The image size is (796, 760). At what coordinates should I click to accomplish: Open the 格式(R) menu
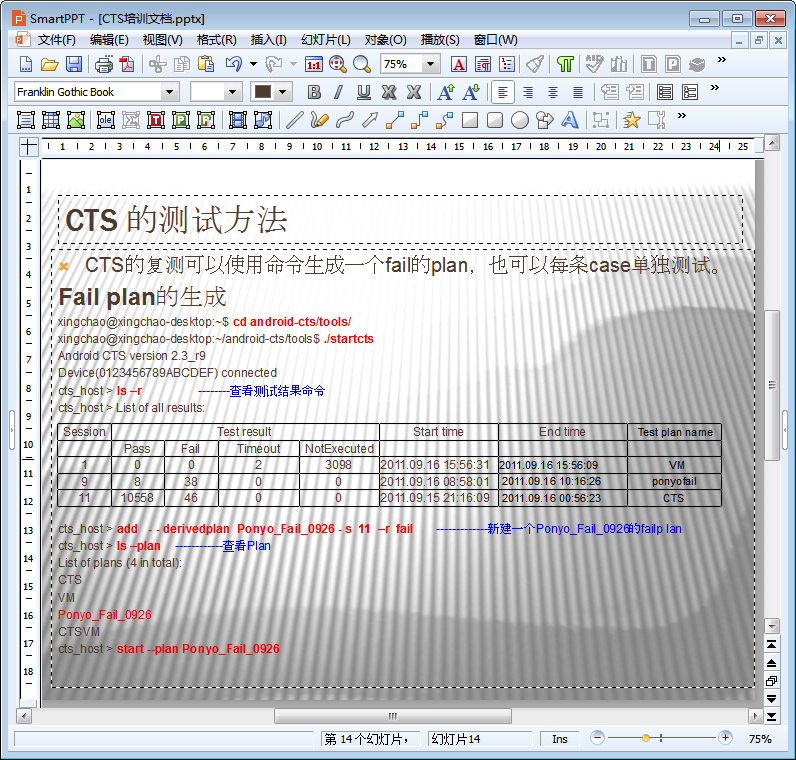(x=216, y=40)
